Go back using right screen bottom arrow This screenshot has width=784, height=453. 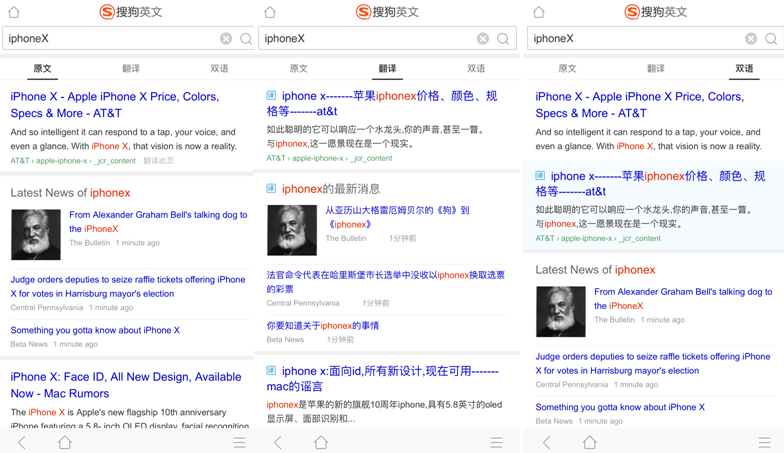[546, 442]
